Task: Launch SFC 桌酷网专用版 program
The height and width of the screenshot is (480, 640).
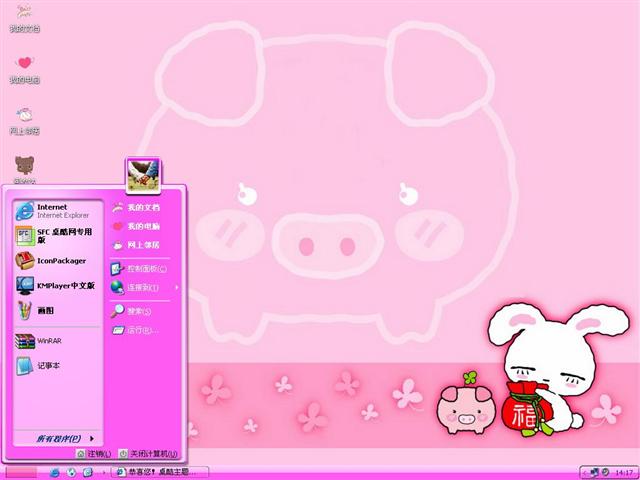Action: [x=58, y=236]
